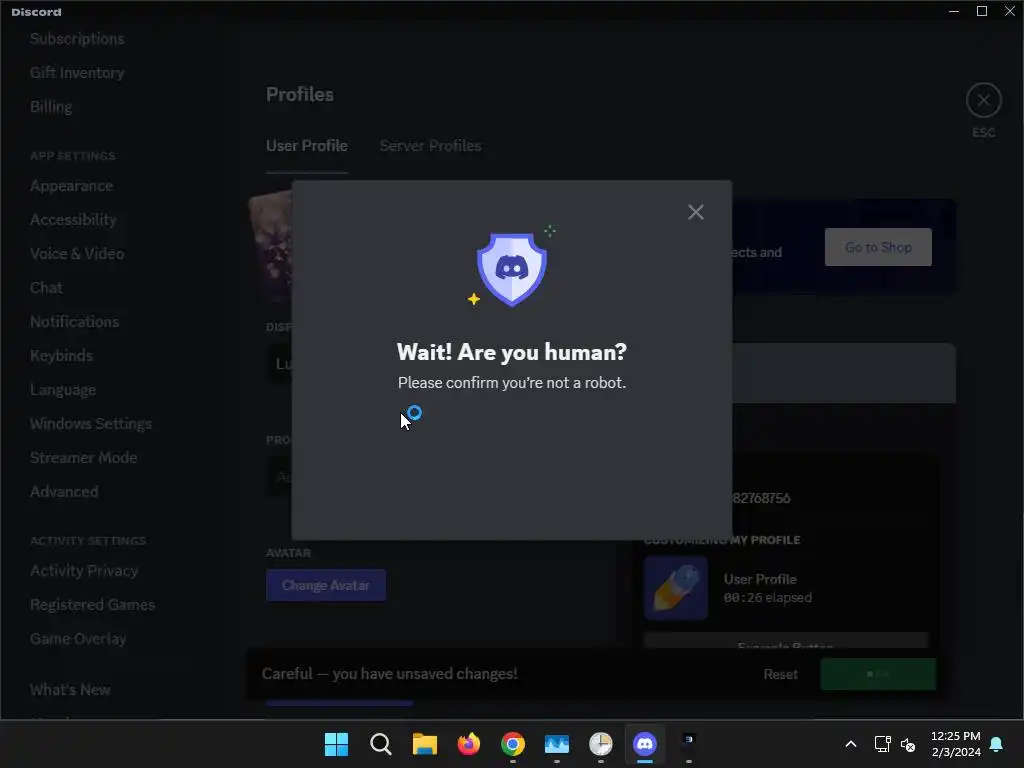Open Accessibility settings
The width and height of the screenshot is (1024, 768).
coord(73,220)
